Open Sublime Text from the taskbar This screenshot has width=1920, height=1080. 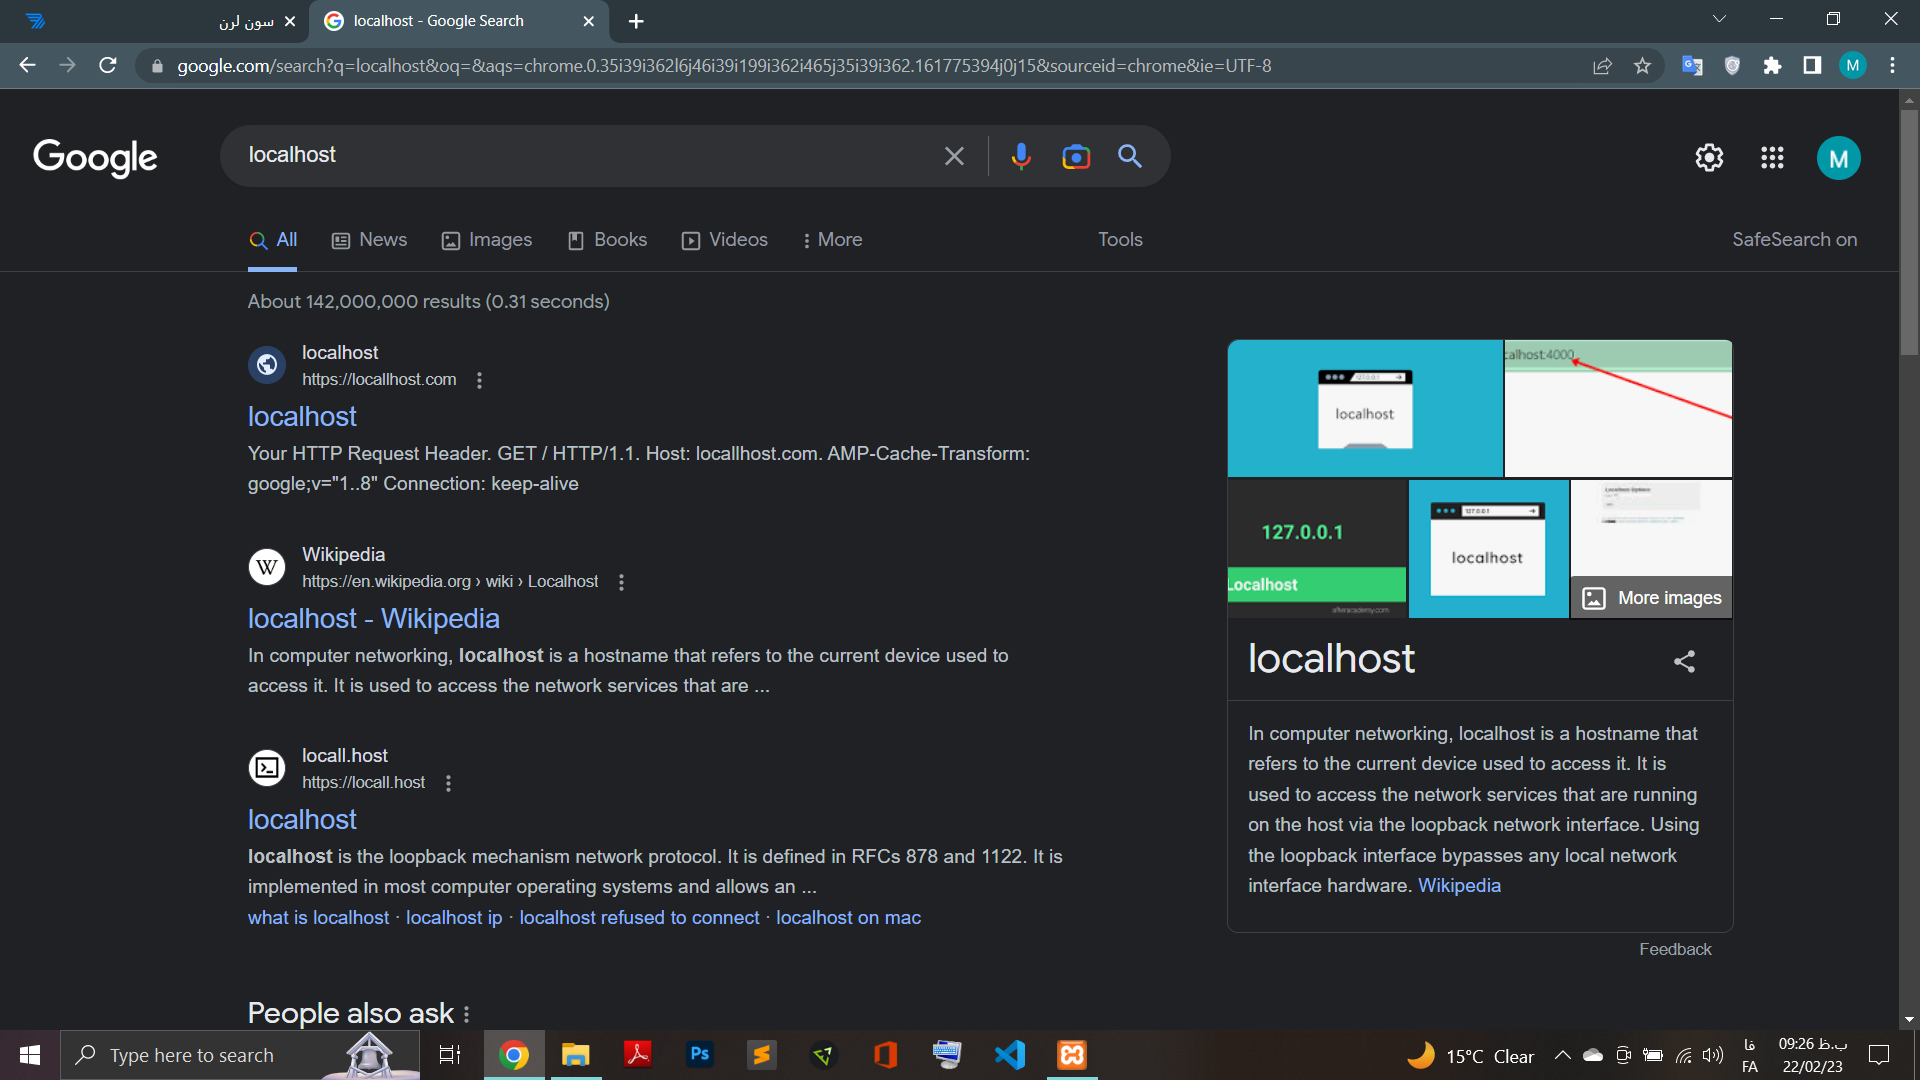pos(761,1055)
